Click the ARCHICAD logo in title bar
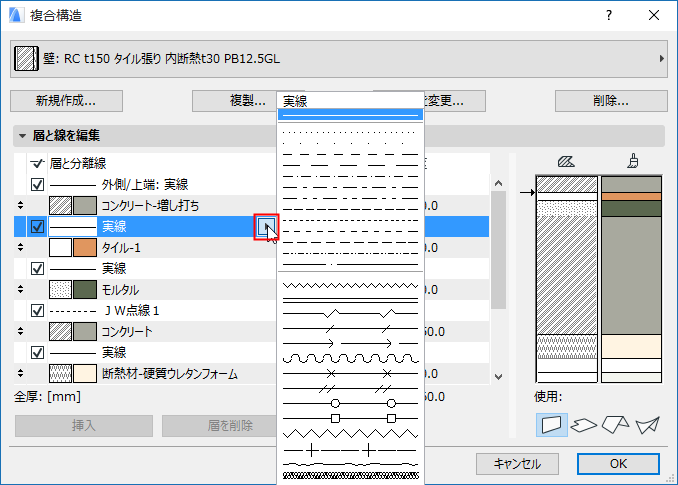 16,15
